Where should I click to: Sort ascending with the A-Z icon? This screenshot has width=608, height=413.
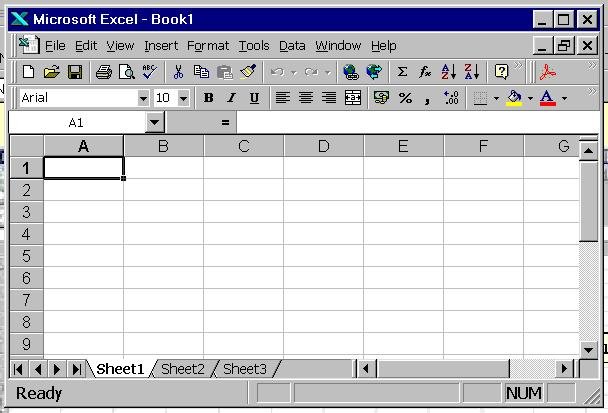pyautogui.click(x=449, y=72)
